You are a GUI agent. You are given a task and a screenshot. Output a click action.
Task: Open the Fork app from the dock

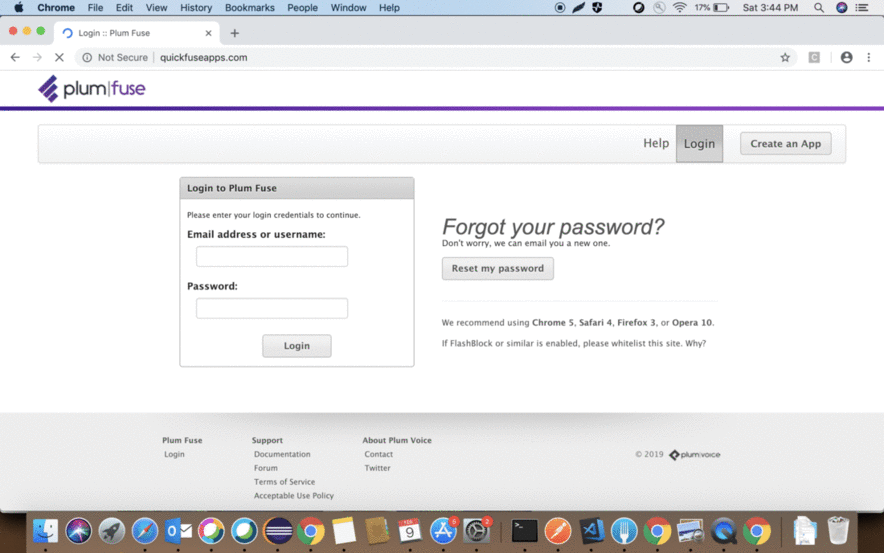point(624,530)
